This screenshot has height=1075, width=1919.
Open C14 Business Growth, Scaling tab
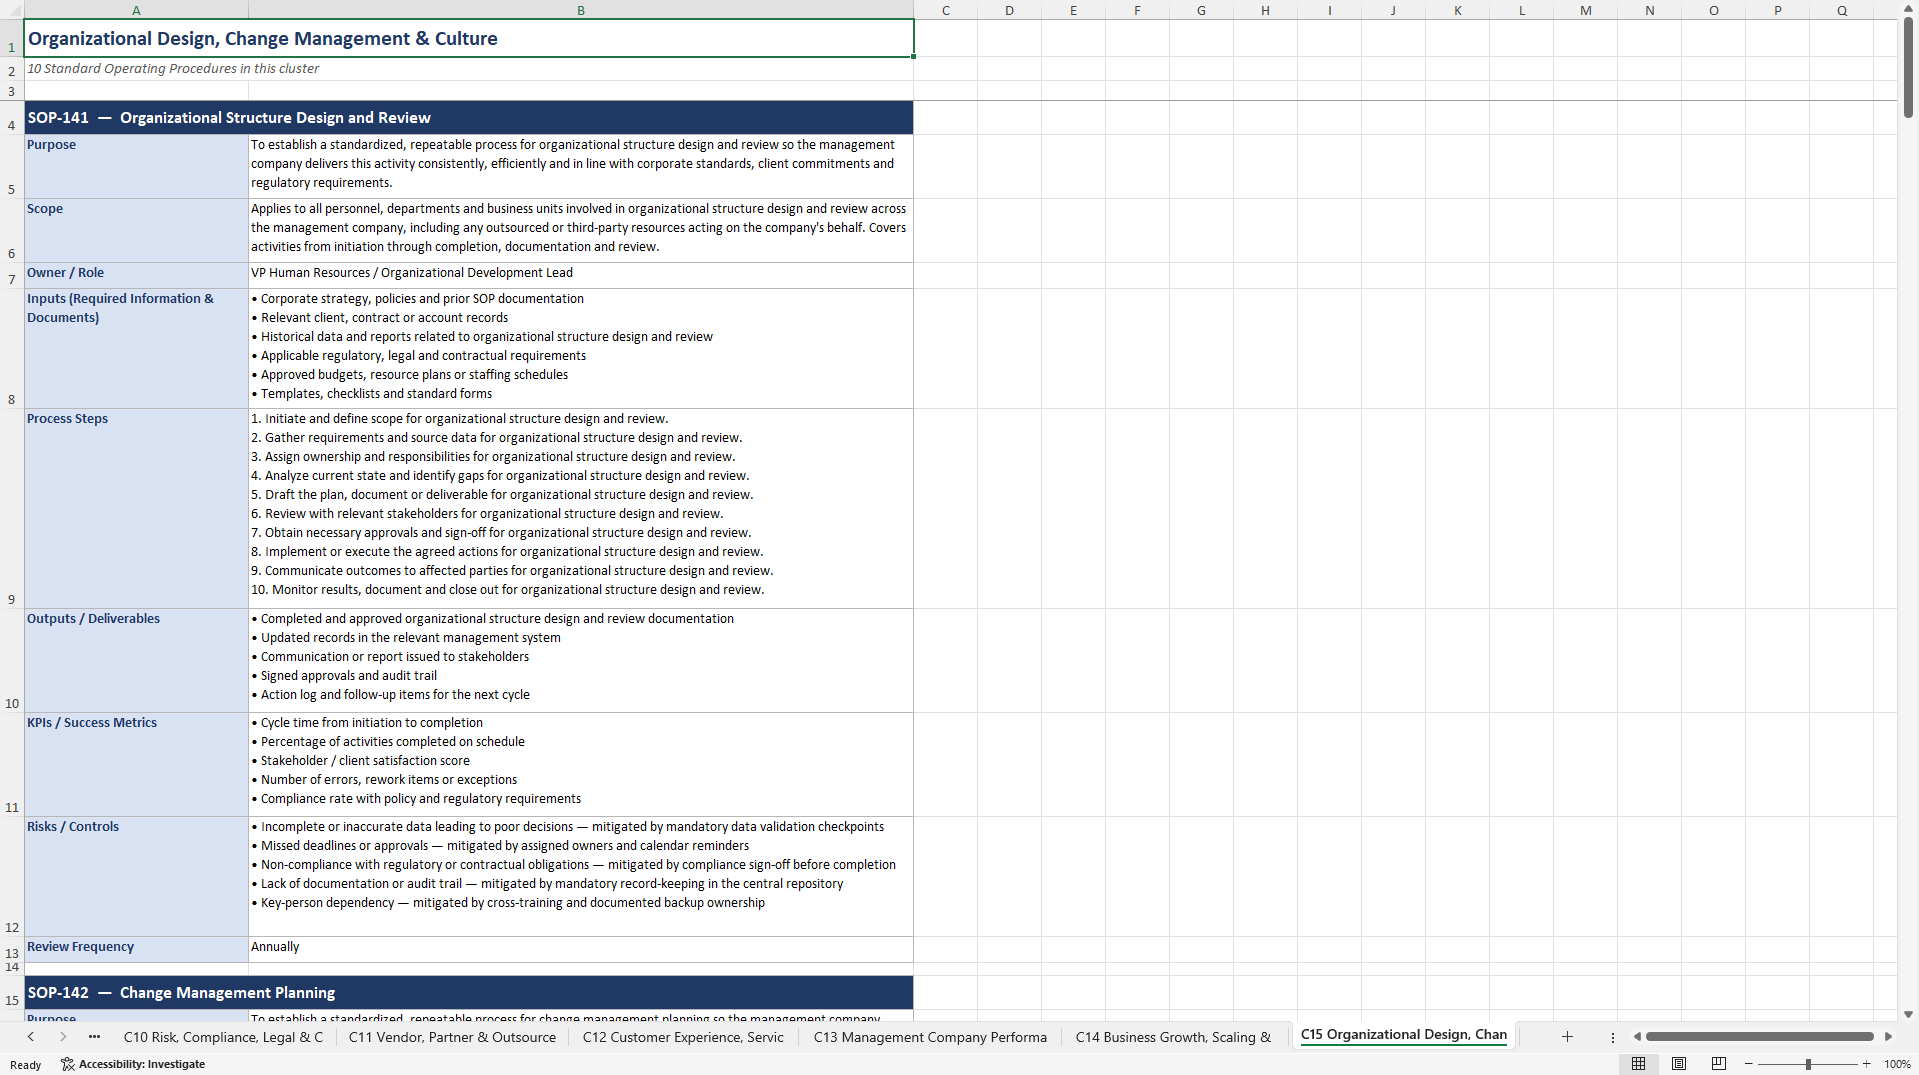pos(1173,1037)
